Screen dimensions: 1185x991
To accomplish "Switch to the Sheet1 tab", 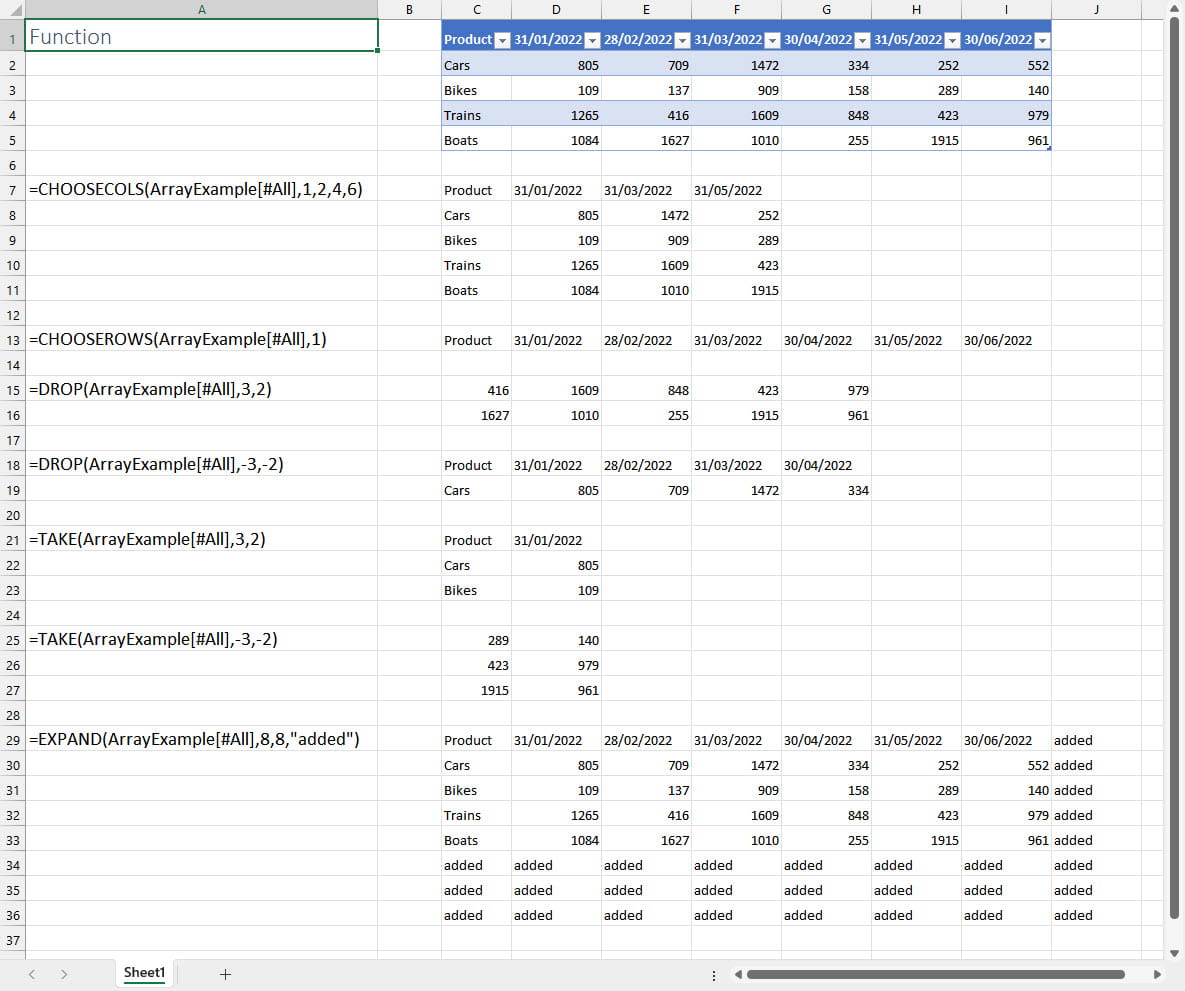I will coord(144,973).
